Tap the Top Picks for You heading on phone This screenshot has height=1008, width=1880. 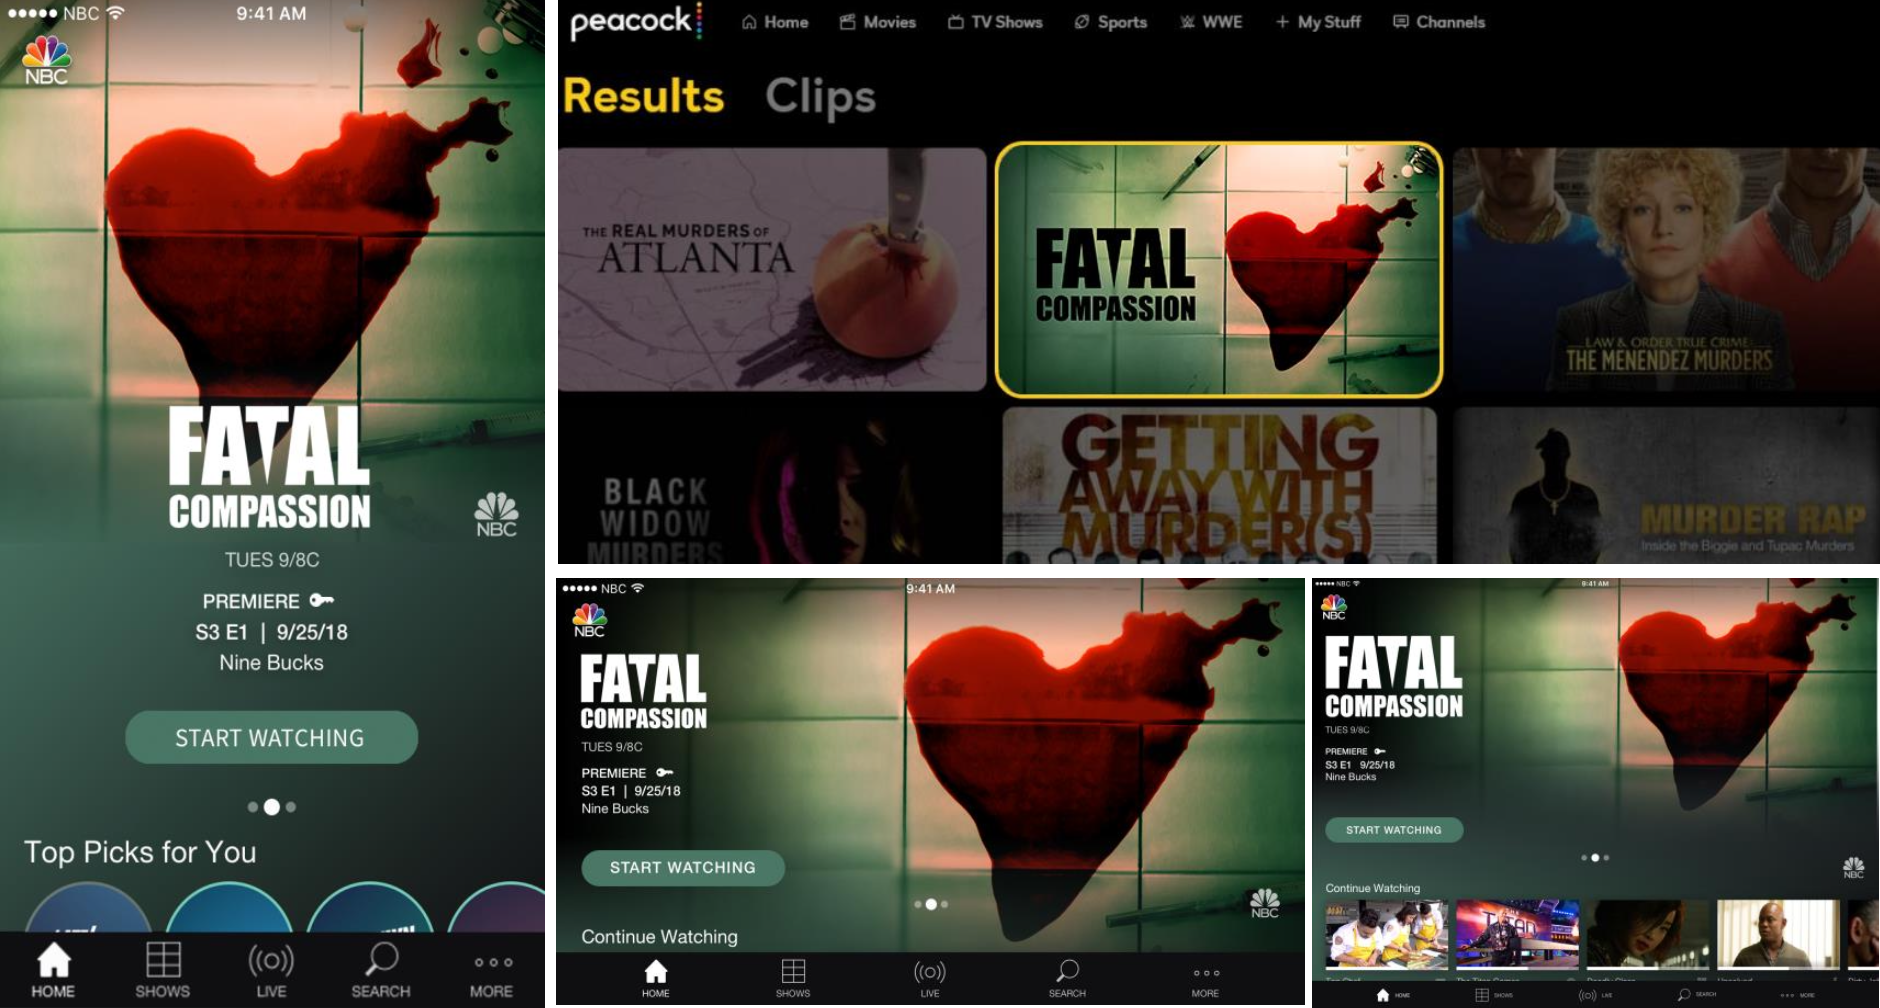coord(140,852)
